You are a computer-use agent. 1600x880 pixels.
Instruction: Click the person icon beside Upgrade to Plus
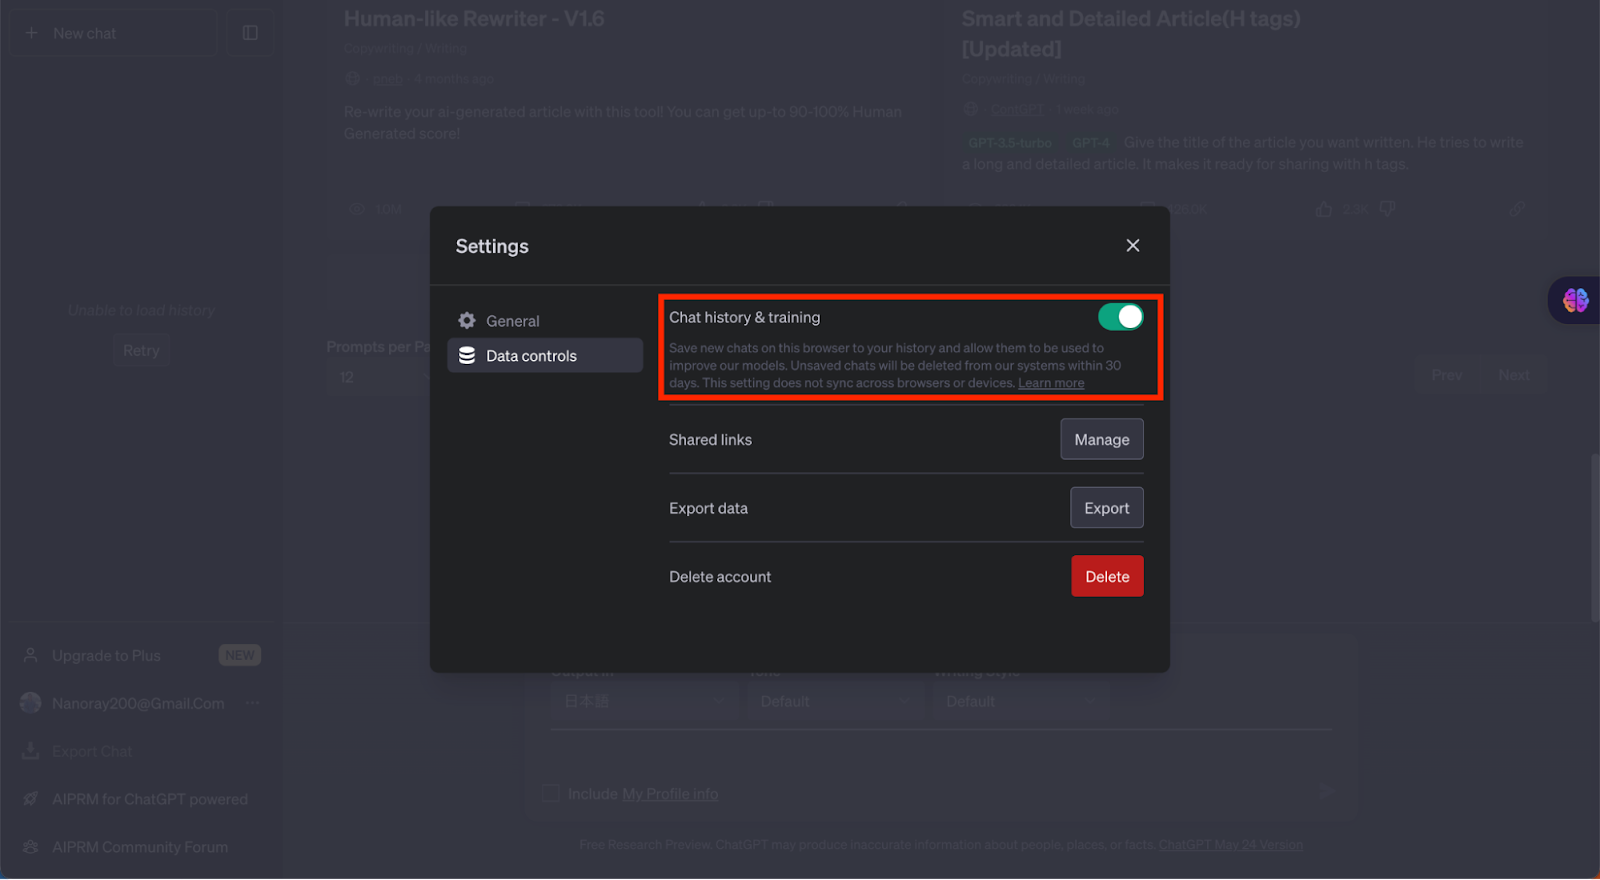[31, 656]
